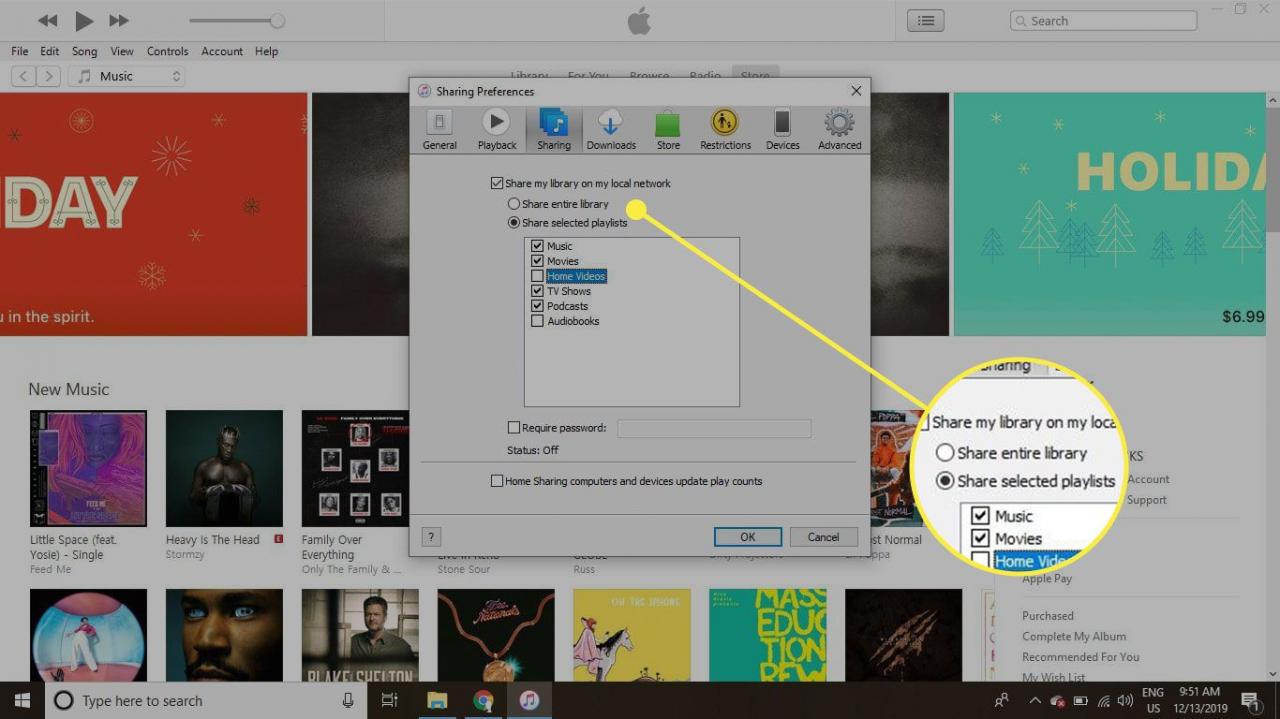Enable the Require password checkbox

click(514, 428)
